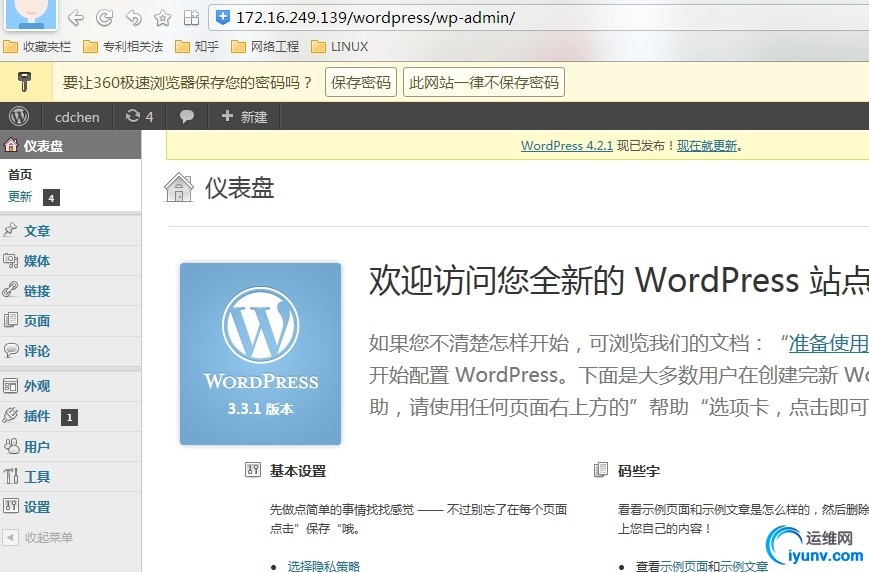This screenshot has height=572, width=869.
Task: Click the appearance icon beside 外观
Action: tap(10, 385)
